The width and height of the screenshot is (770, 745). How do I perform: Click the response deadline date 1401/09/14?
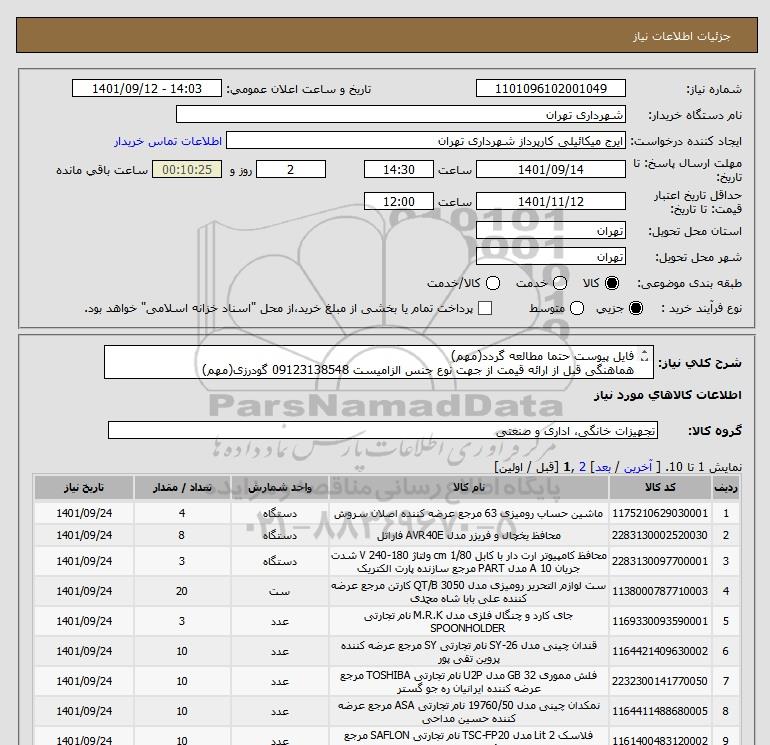click(x=550, y=169)
